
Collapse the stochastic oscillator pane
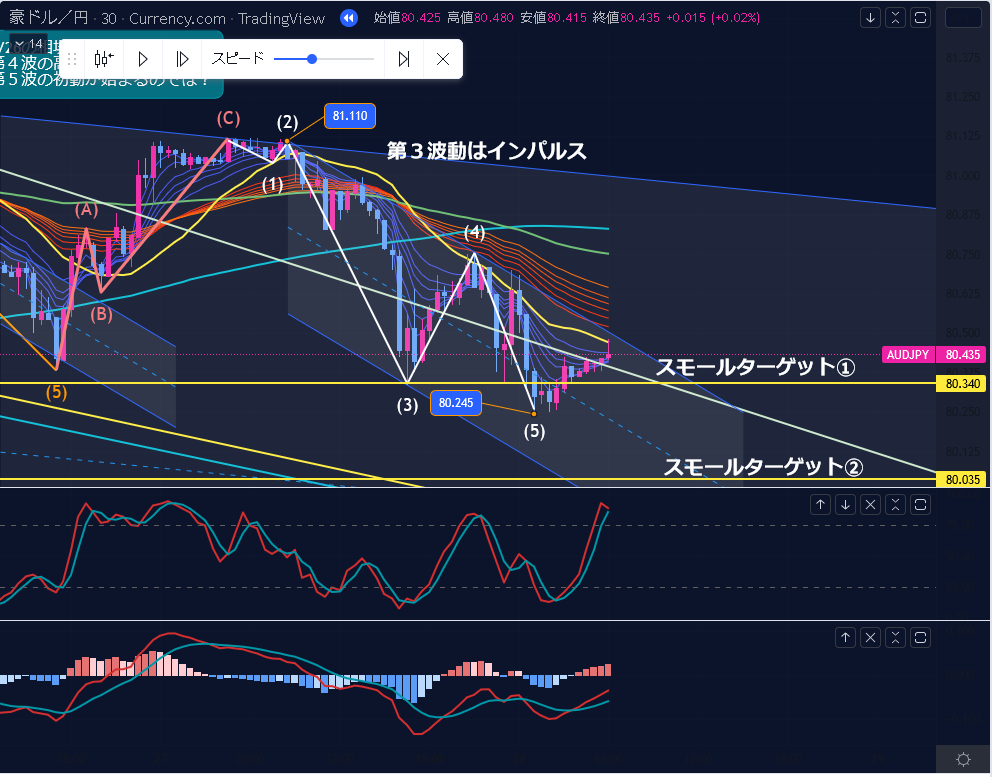(x=895, y=504)
